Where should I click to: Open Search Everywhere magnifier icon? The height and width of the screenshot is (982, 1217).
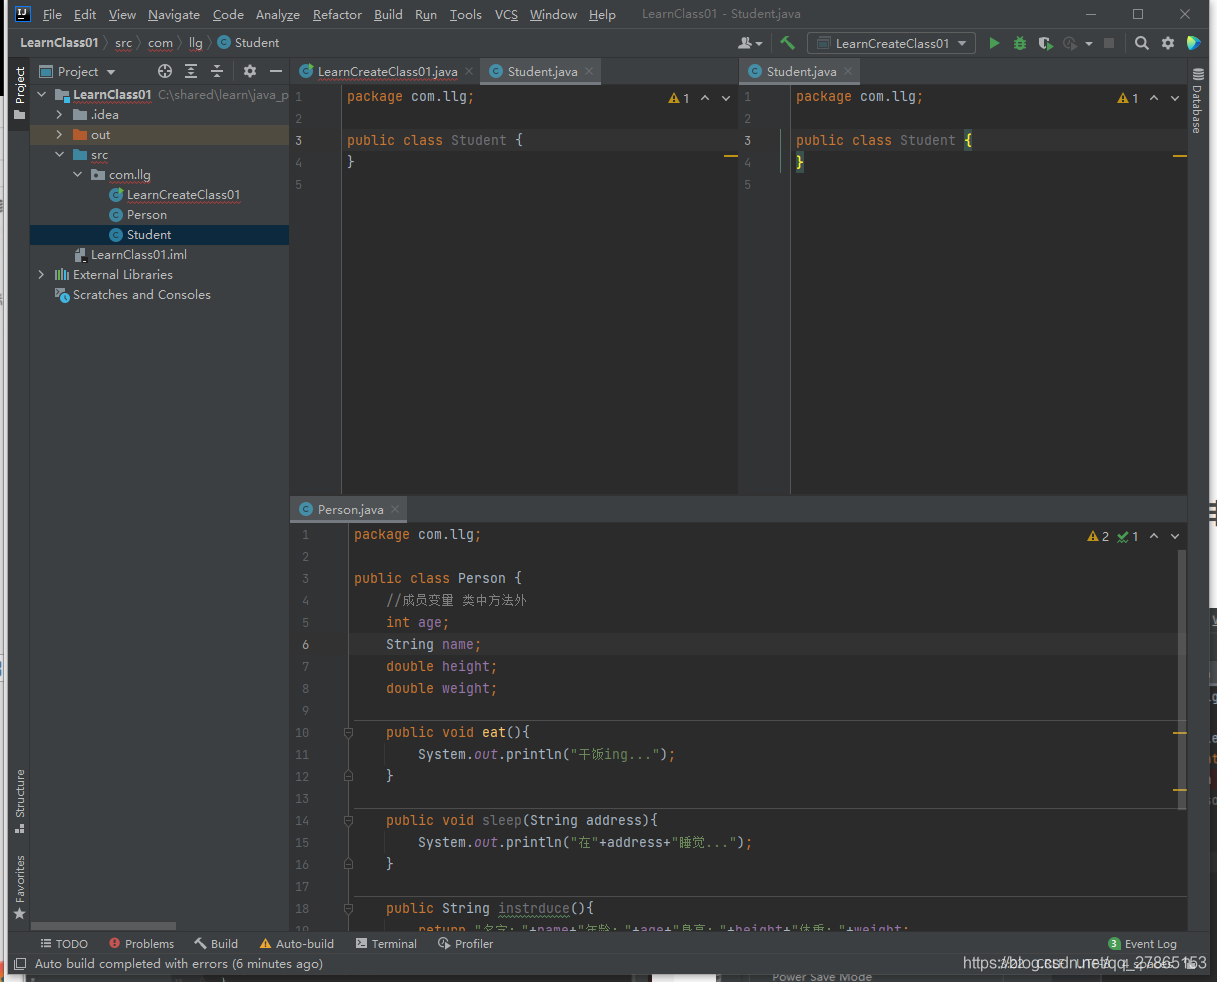click(x=1142, y=43)
